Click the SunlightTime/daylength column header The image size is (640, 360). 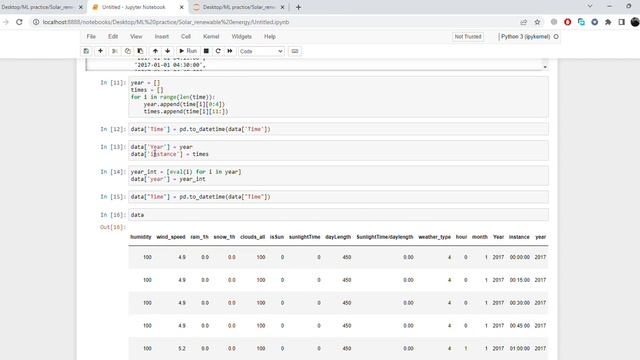pyautogui.click(x=385, y=237)
